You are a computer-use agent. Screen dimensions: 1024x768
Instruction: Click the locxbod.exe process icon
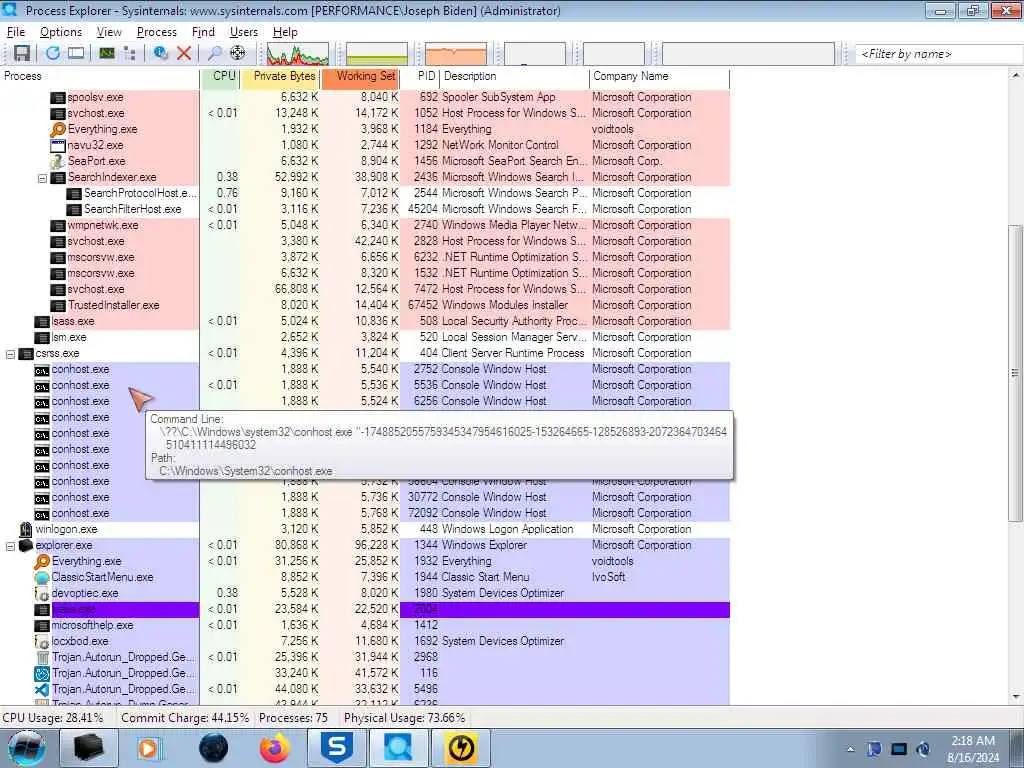click(x=42, y=641)
